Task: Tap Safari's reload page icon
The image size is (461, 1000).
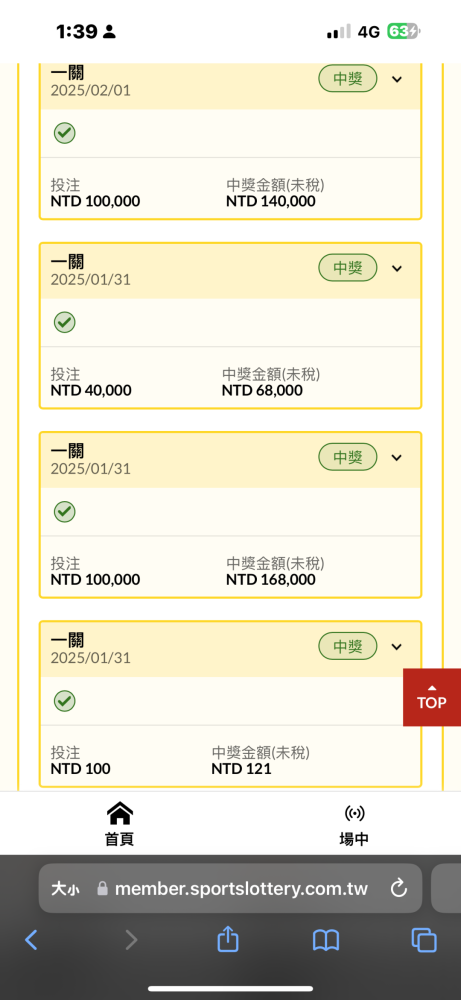Action: tap(399, 888)
